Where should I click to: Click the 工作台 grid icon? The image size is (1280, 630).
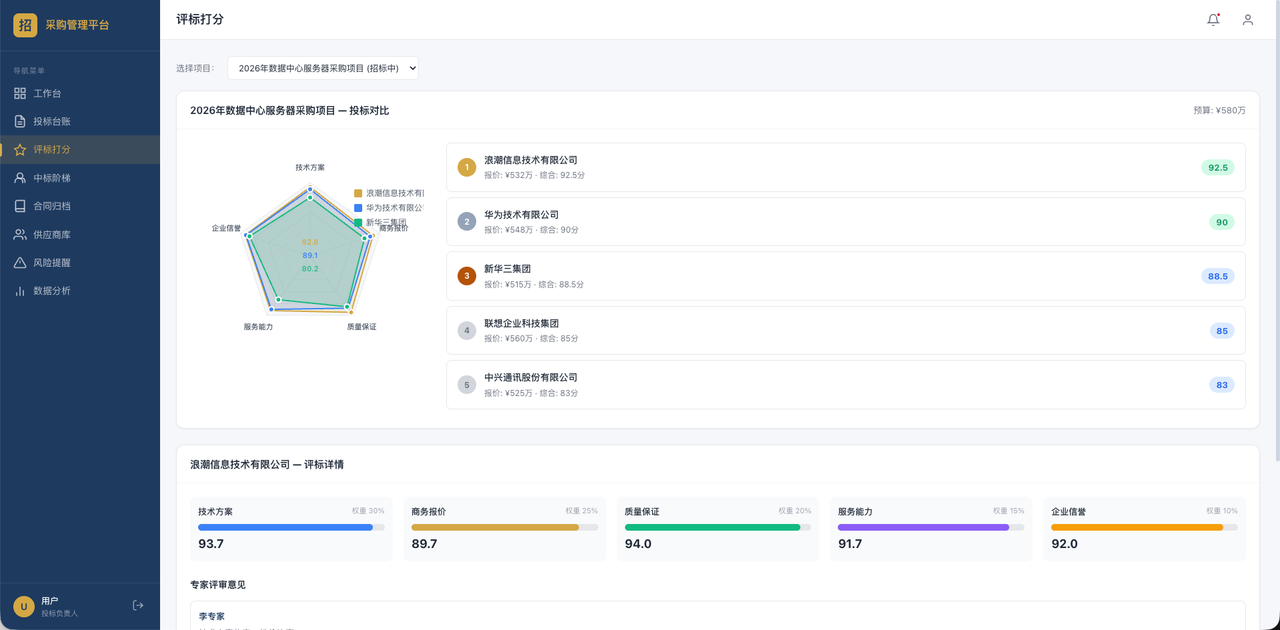tap(20, 93)
